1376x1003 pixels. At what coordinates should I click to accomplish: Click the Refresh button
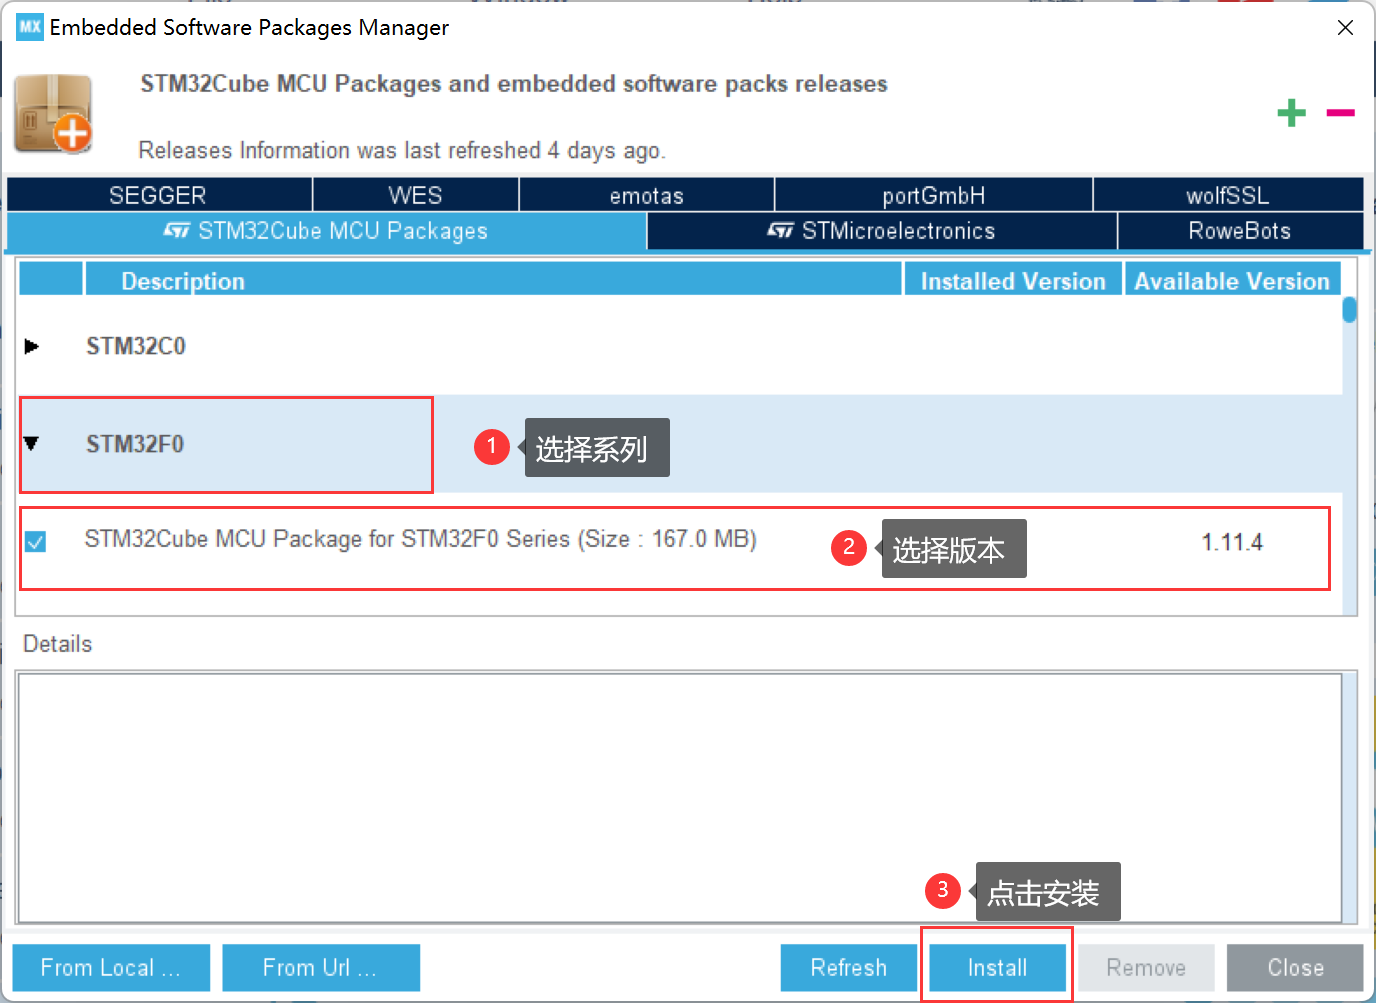848,967
